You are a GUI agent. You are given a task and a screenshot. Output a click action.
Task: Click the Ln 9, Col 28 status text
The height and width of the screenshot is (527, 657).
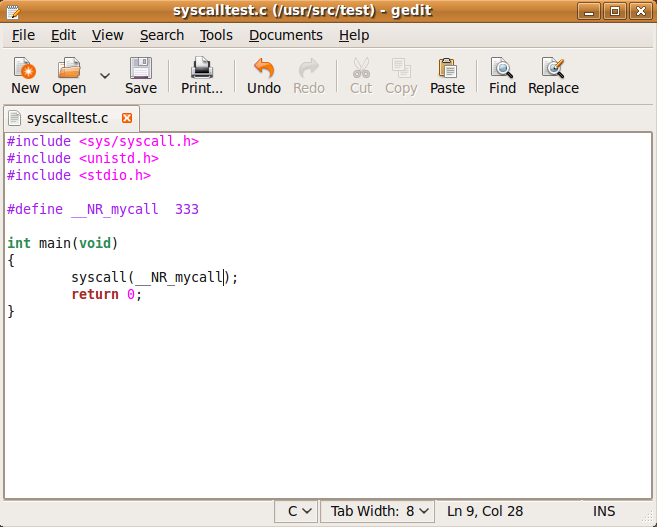pyautogui.click(x=485, y=512)
